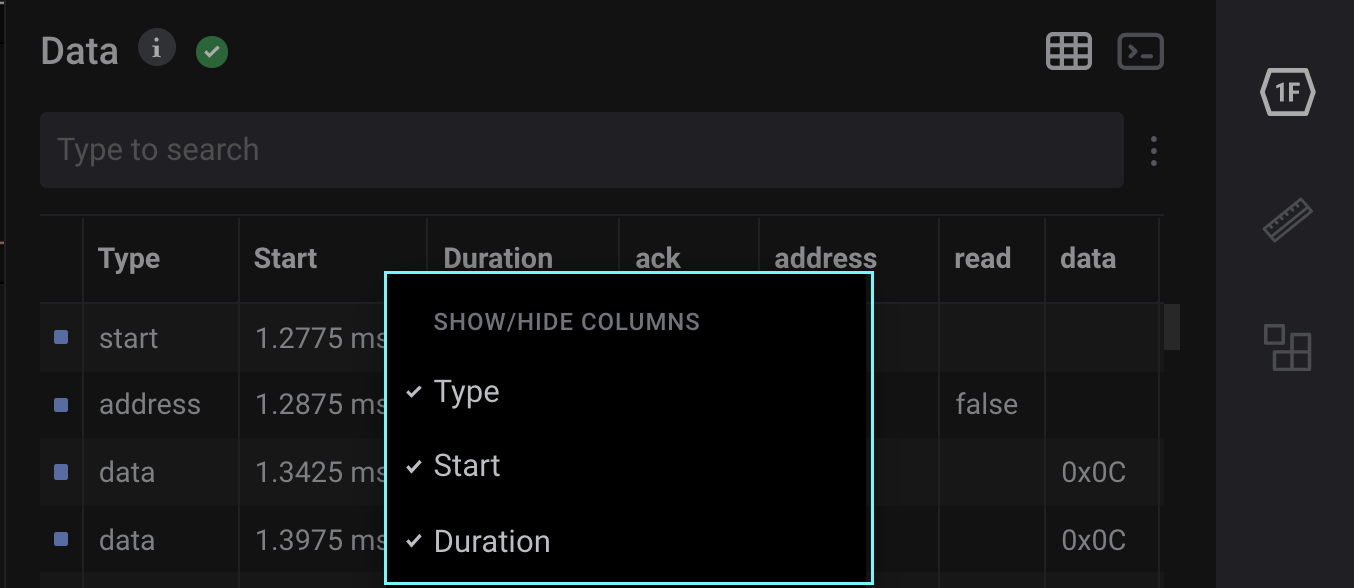1354x588 pixels.
Task: Select Type in the Show/Hide Columns menu
Action: click(x=466, y=391)
